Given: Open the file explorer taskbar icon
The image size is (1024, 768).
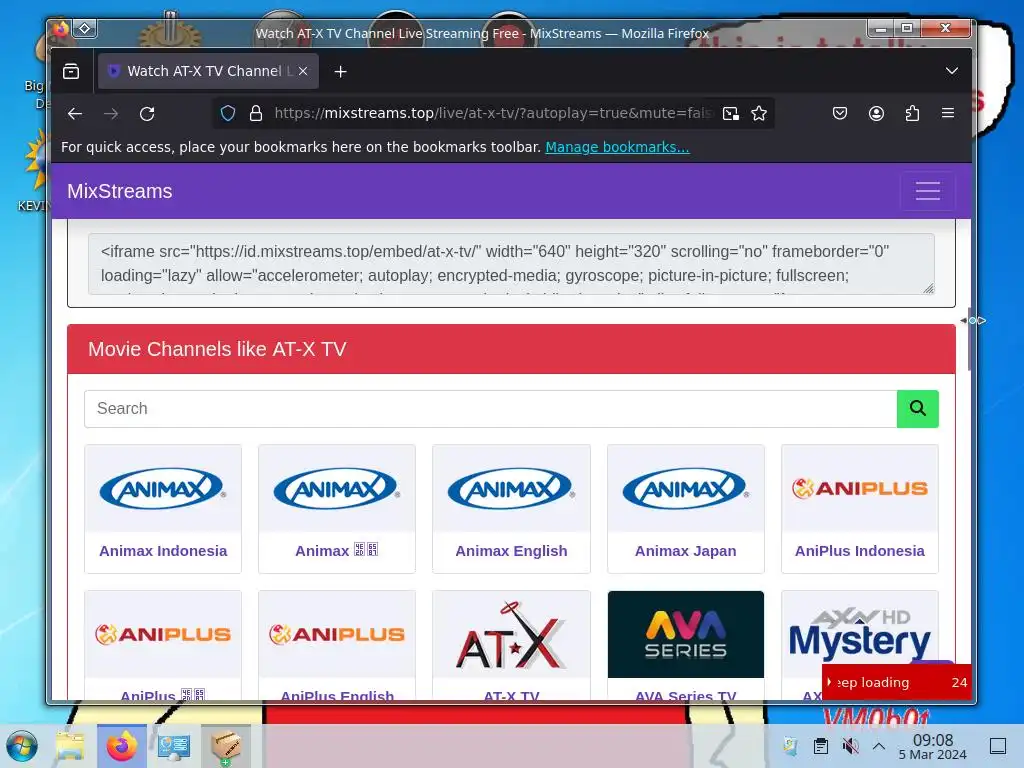Looking at the screenshot, I should point(70,746).
